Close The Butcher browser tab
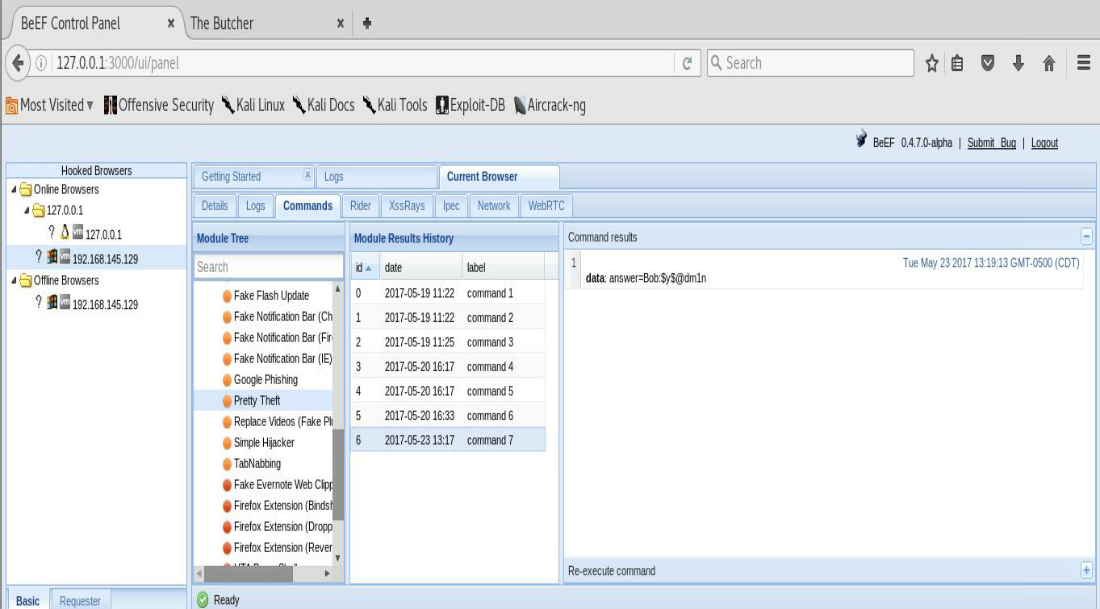Screen dimensions: 1100x609 tap(340, 23)
